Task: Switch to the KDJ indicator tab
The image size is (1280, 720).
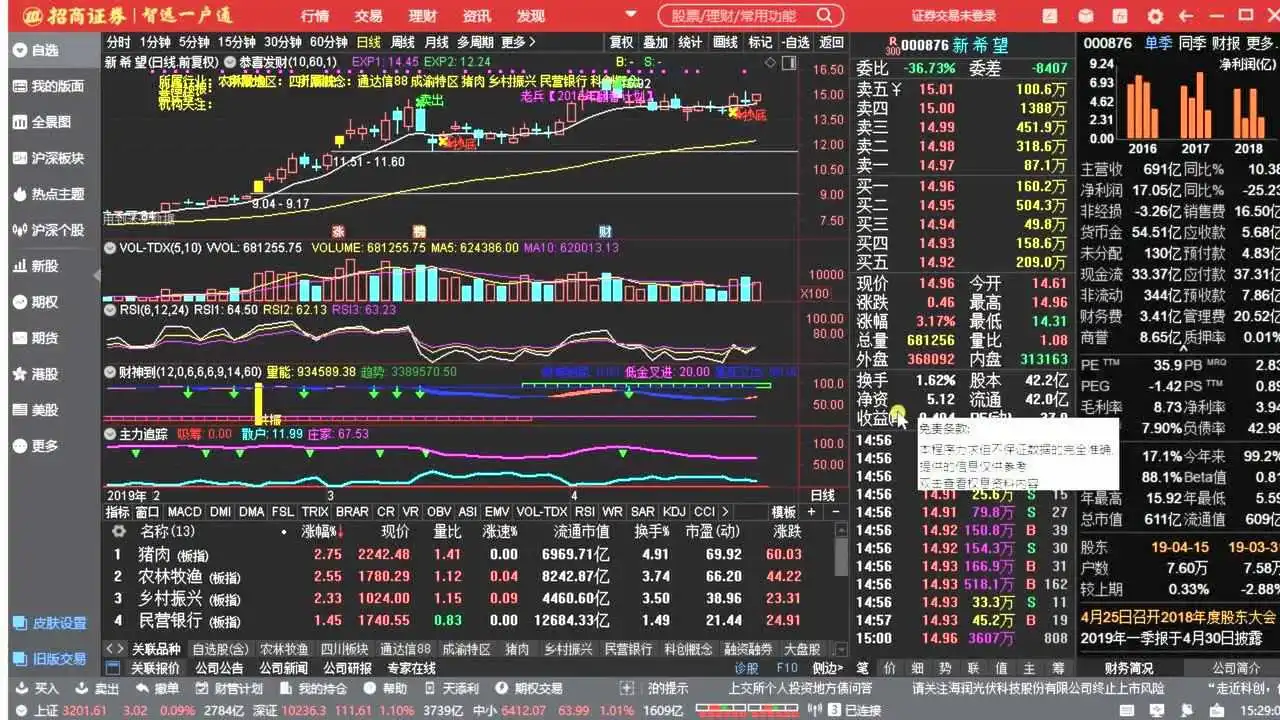Action: [x=675, y=512]
